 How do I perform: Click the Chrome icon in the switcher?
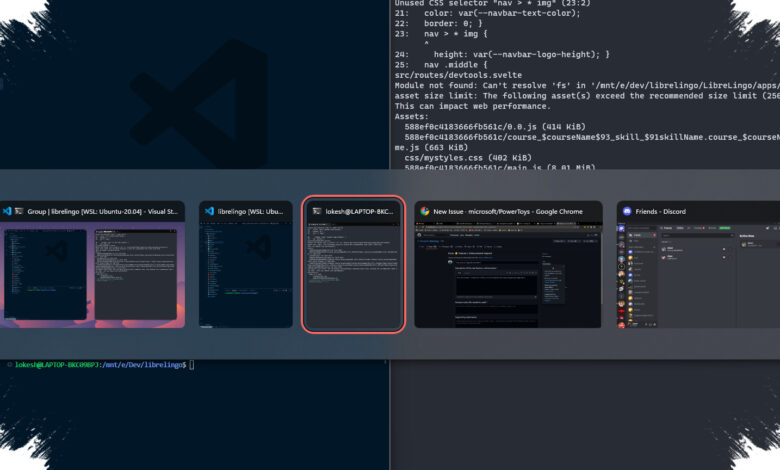click(x=425, y=211)
